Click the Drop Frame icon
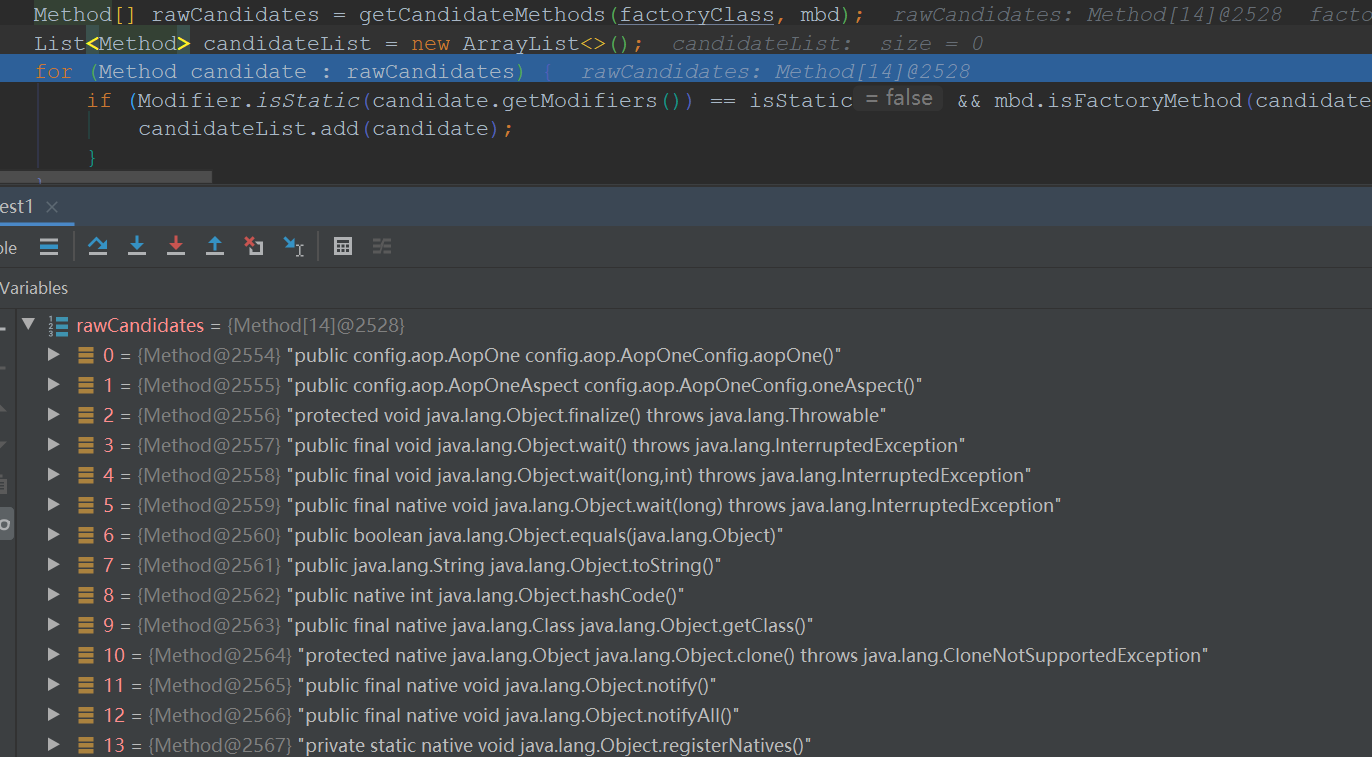 click(x=254, y=246)
